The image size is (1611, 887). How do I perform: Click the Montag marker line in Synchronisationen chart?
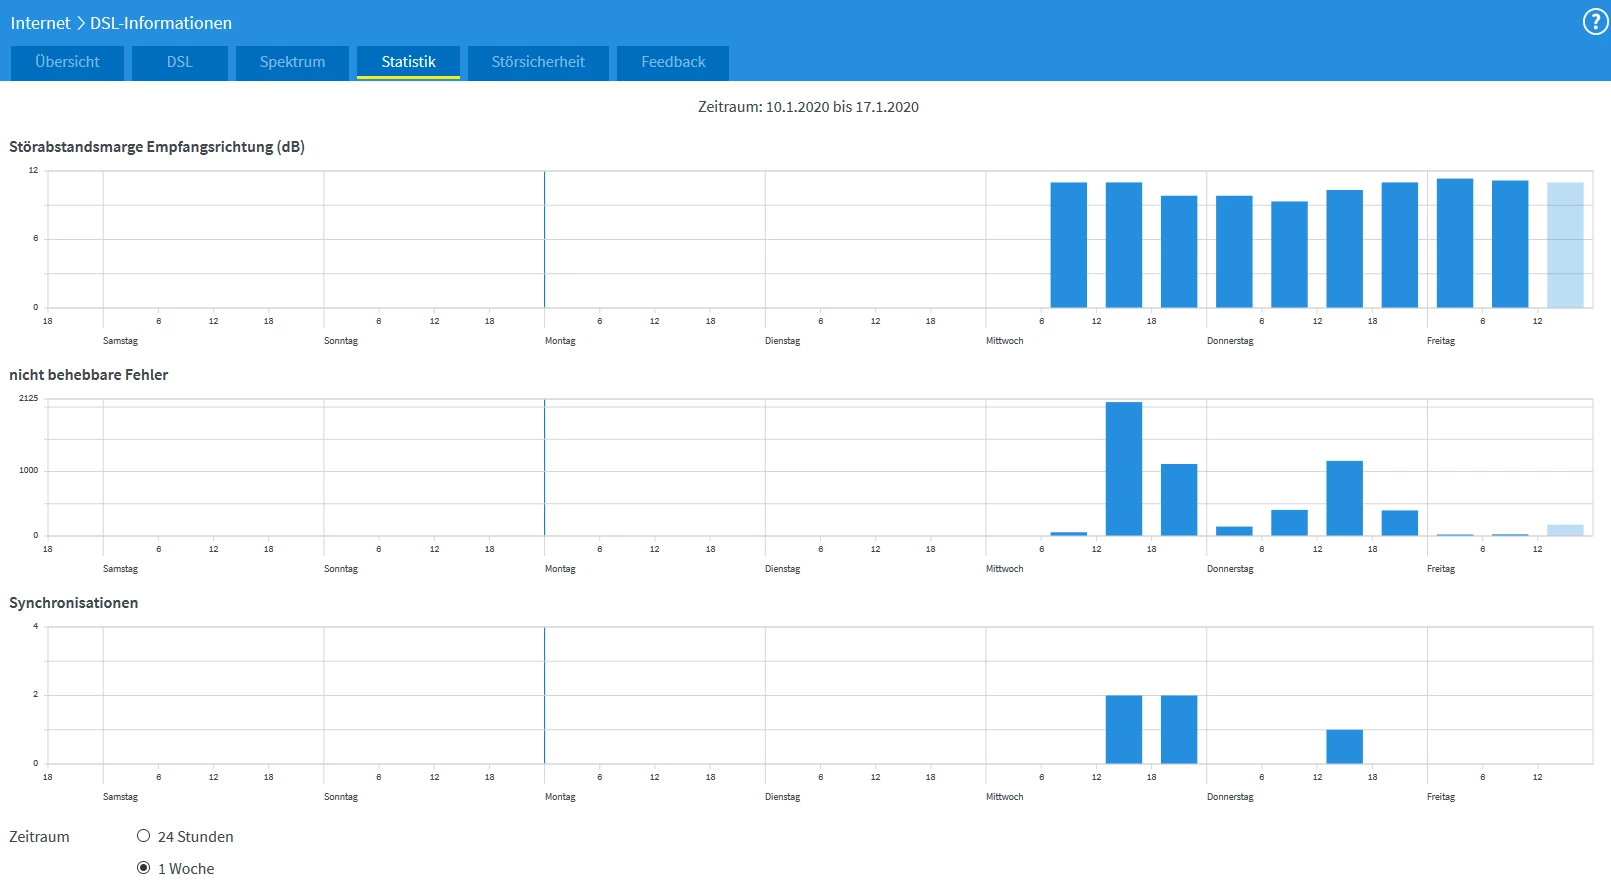pos(545,695)
